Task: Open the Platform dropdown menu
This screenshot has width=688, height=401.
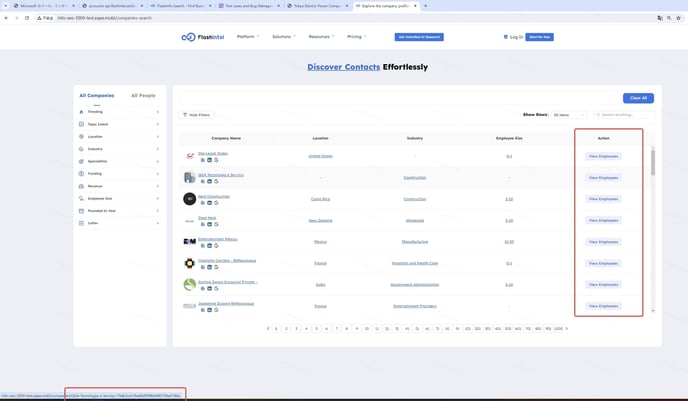Action: 248,36
